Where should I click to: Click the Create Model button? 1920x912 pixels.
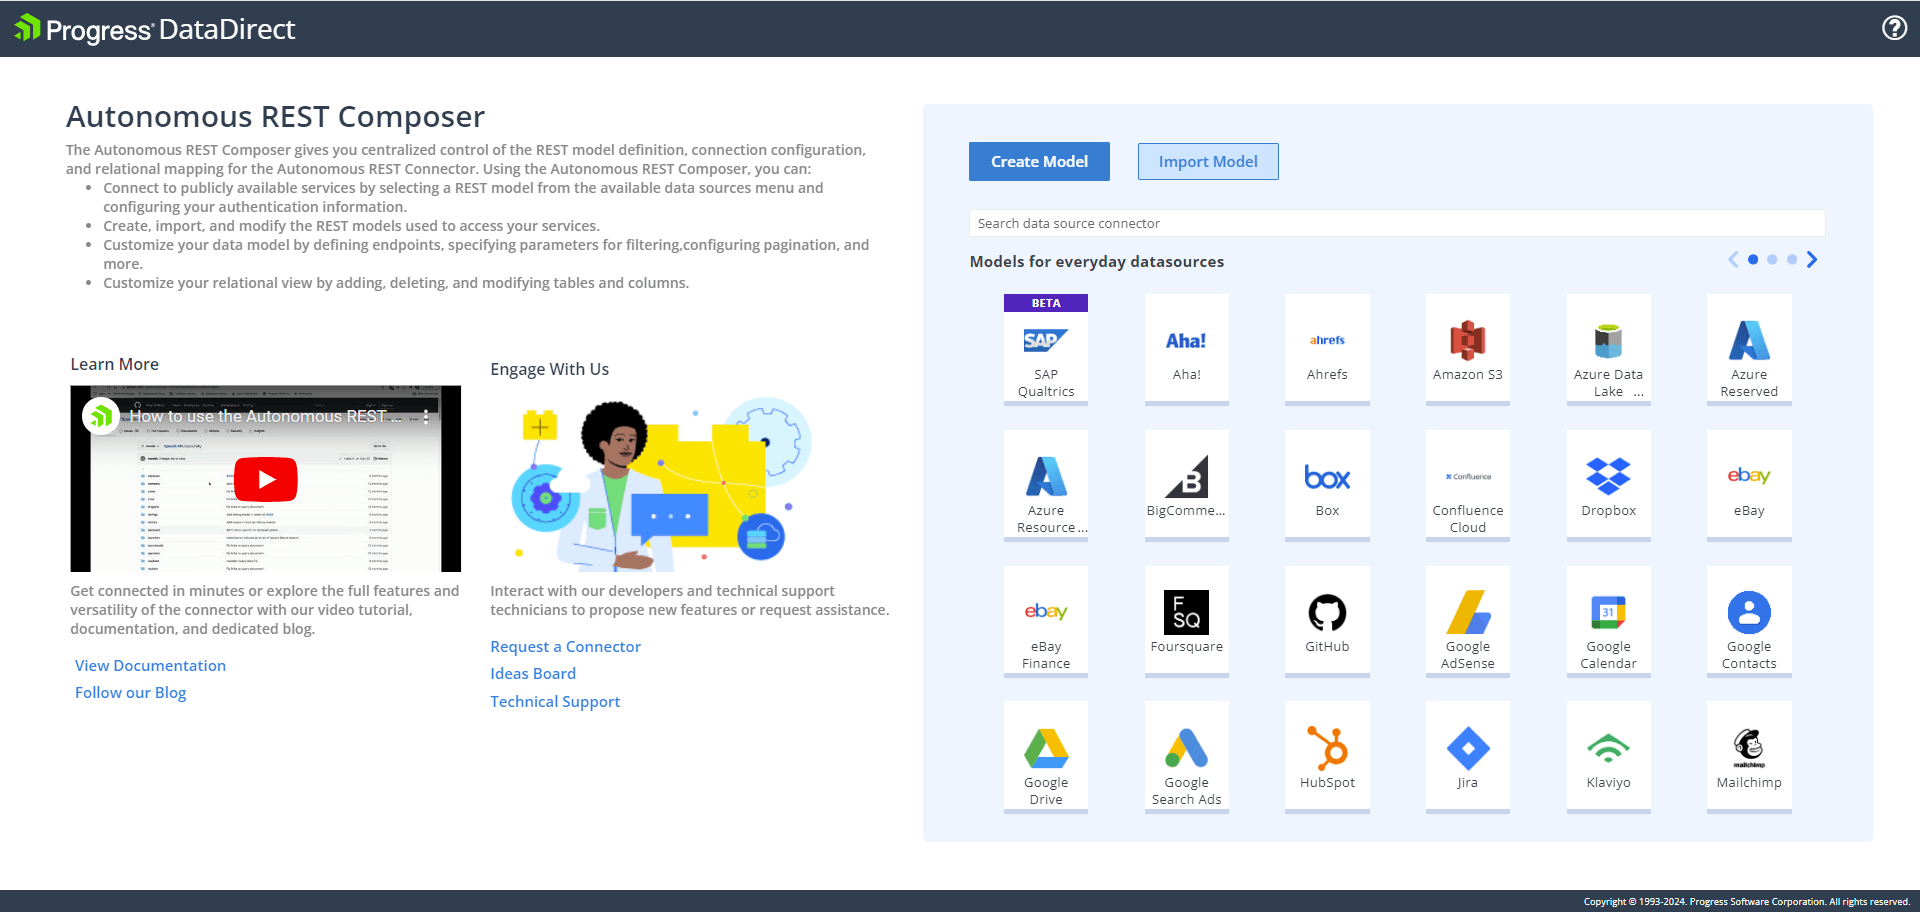click(1039, 162)
